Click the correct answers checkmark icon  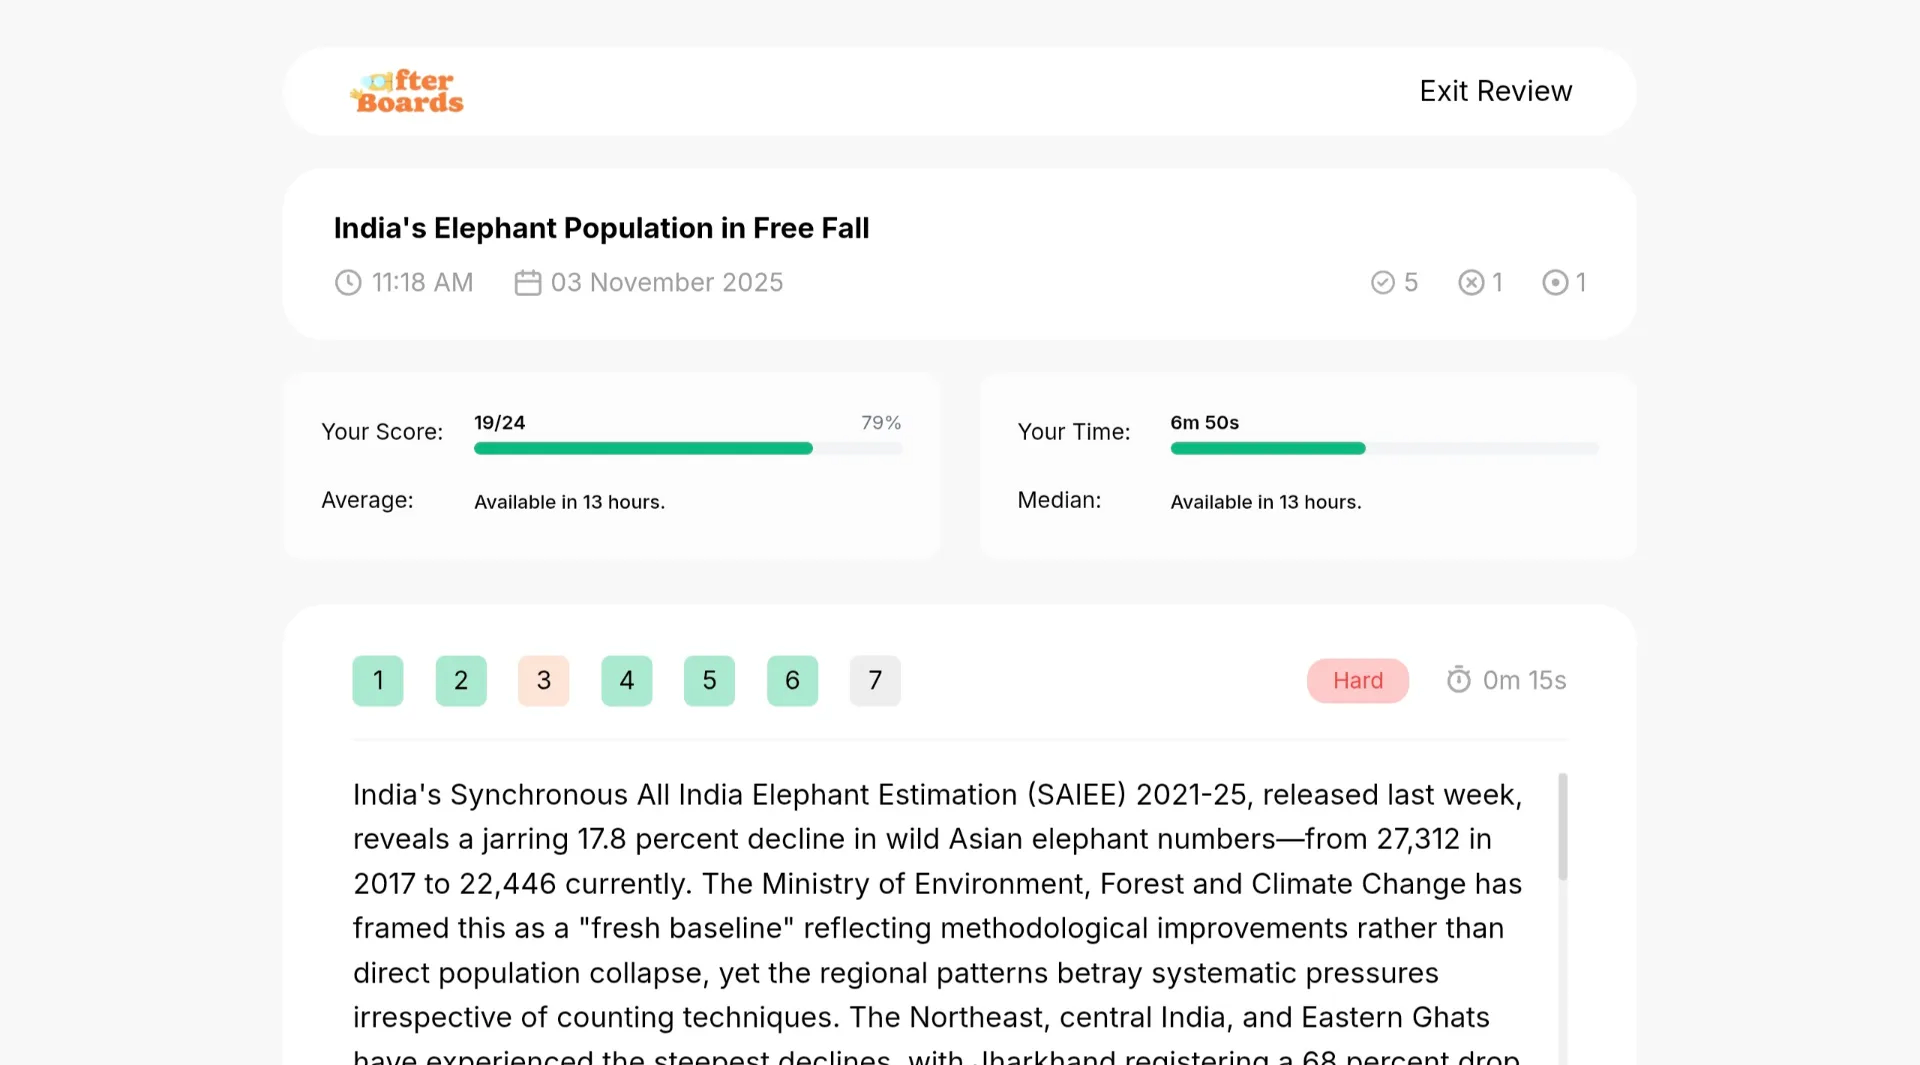(1383, 283)
